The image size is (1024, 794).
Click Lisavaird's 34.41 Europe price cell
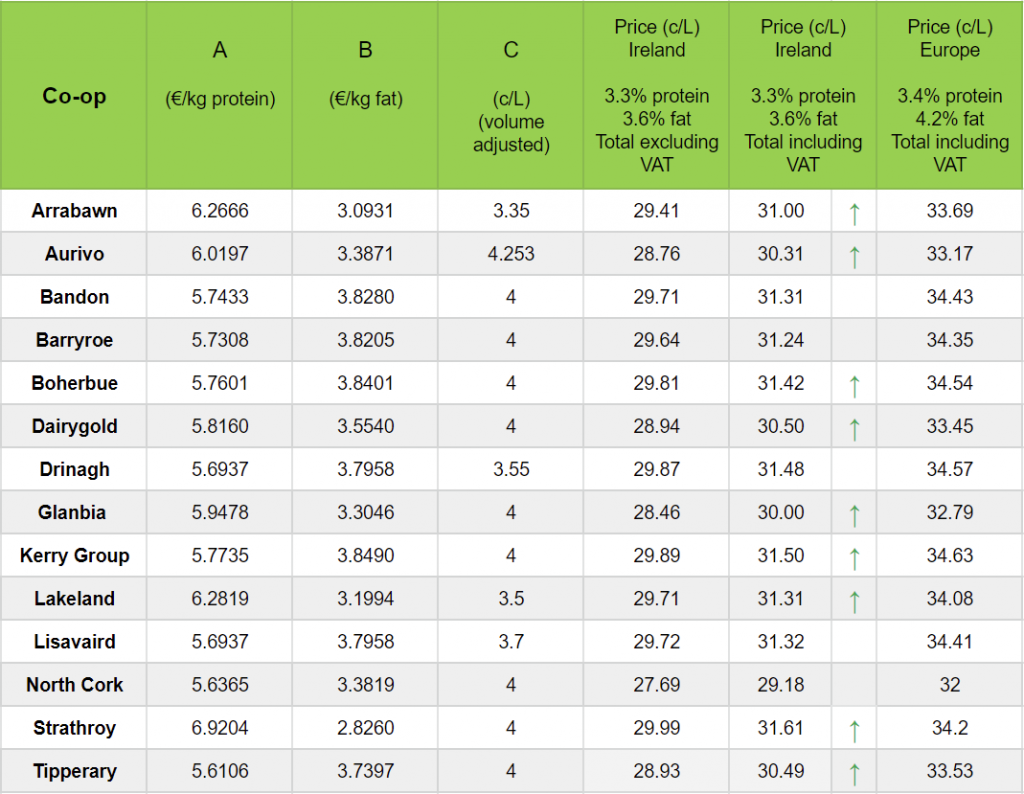pos(949,642)
